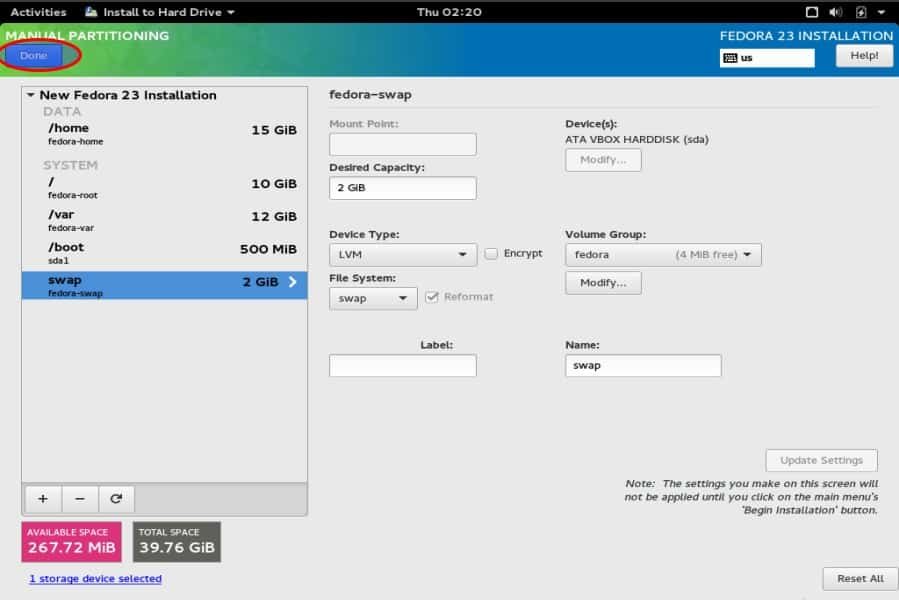Open the 1 storage device selected link
This screenshot has width=899, height=600.
(95, 578)
